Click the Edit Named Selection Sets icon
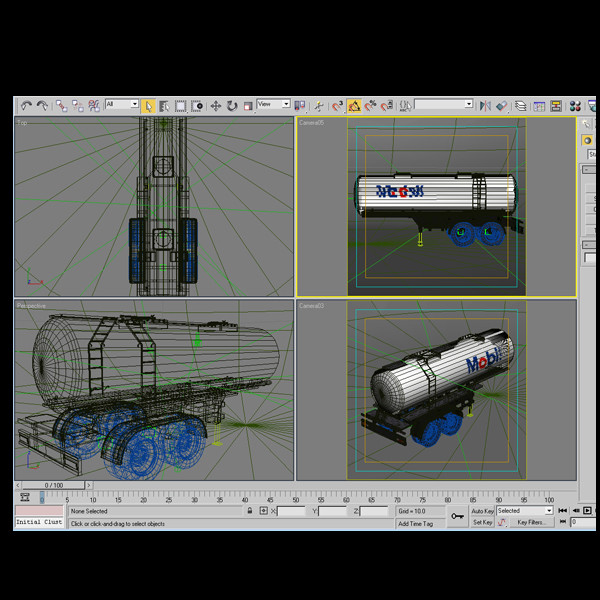Viewport: 600px width, 600px height. tap(405, 106)
